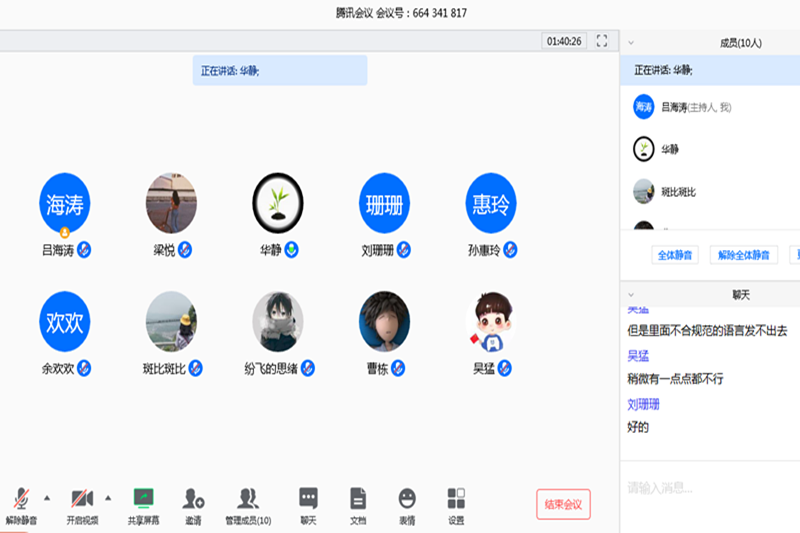Open the Emoji (表情) icon
800x533 pixels.
tap(407, 504)
